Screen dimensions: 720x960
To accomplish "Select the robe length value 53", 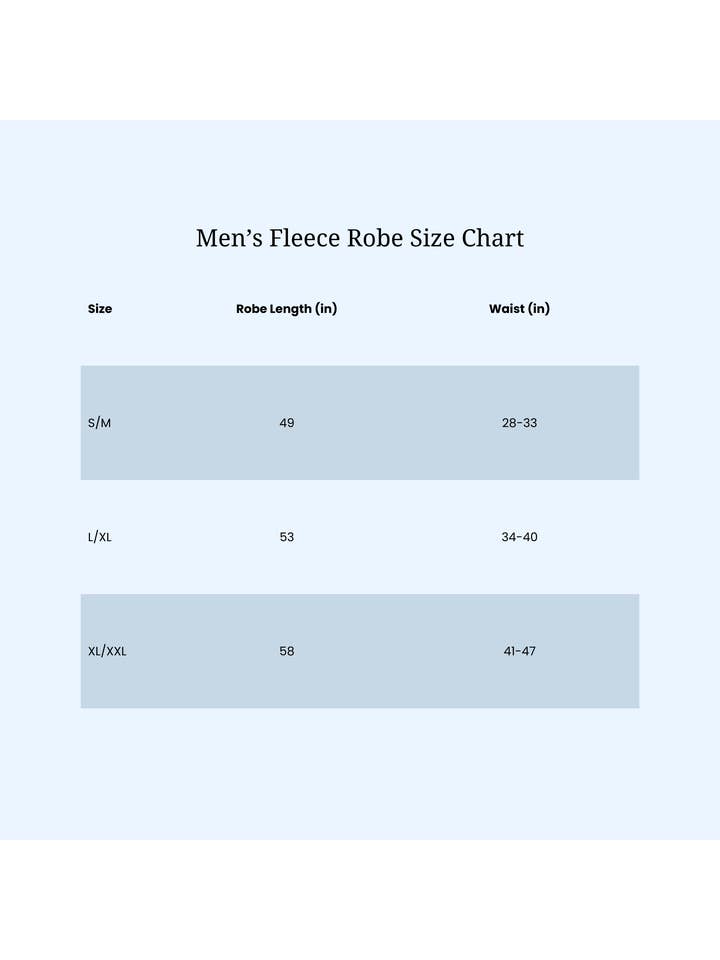I will [287, 537].
